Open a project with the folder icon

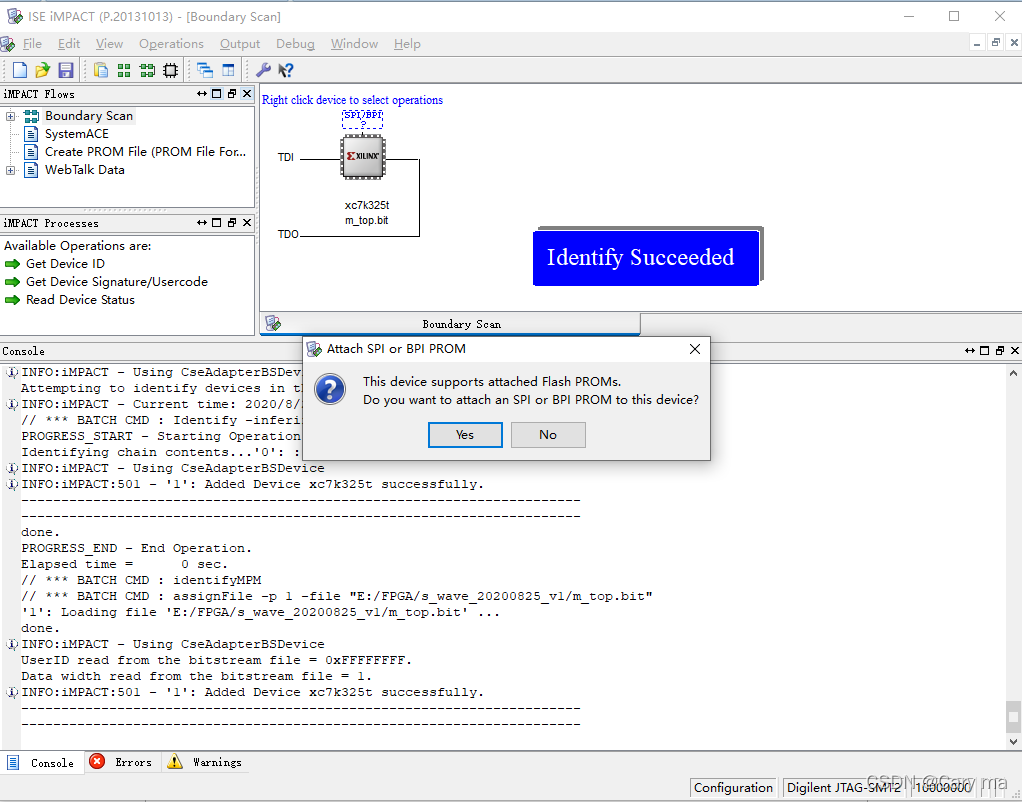42,70
